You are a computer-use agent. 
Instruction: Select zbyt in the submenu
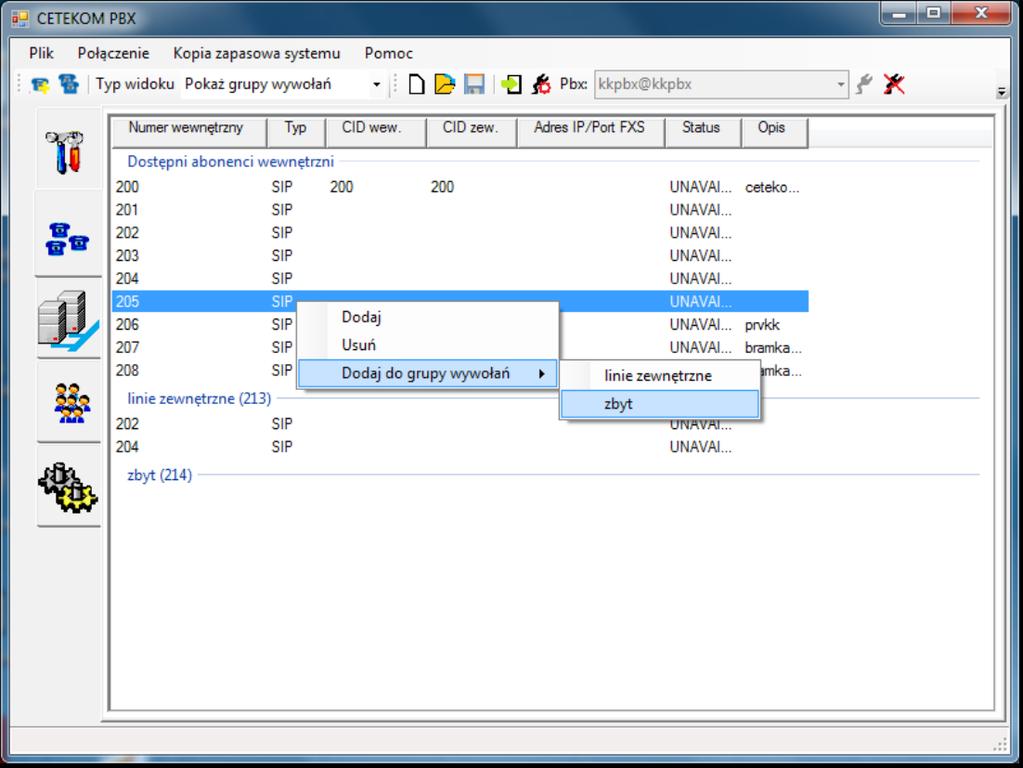(x=660, y=404)
